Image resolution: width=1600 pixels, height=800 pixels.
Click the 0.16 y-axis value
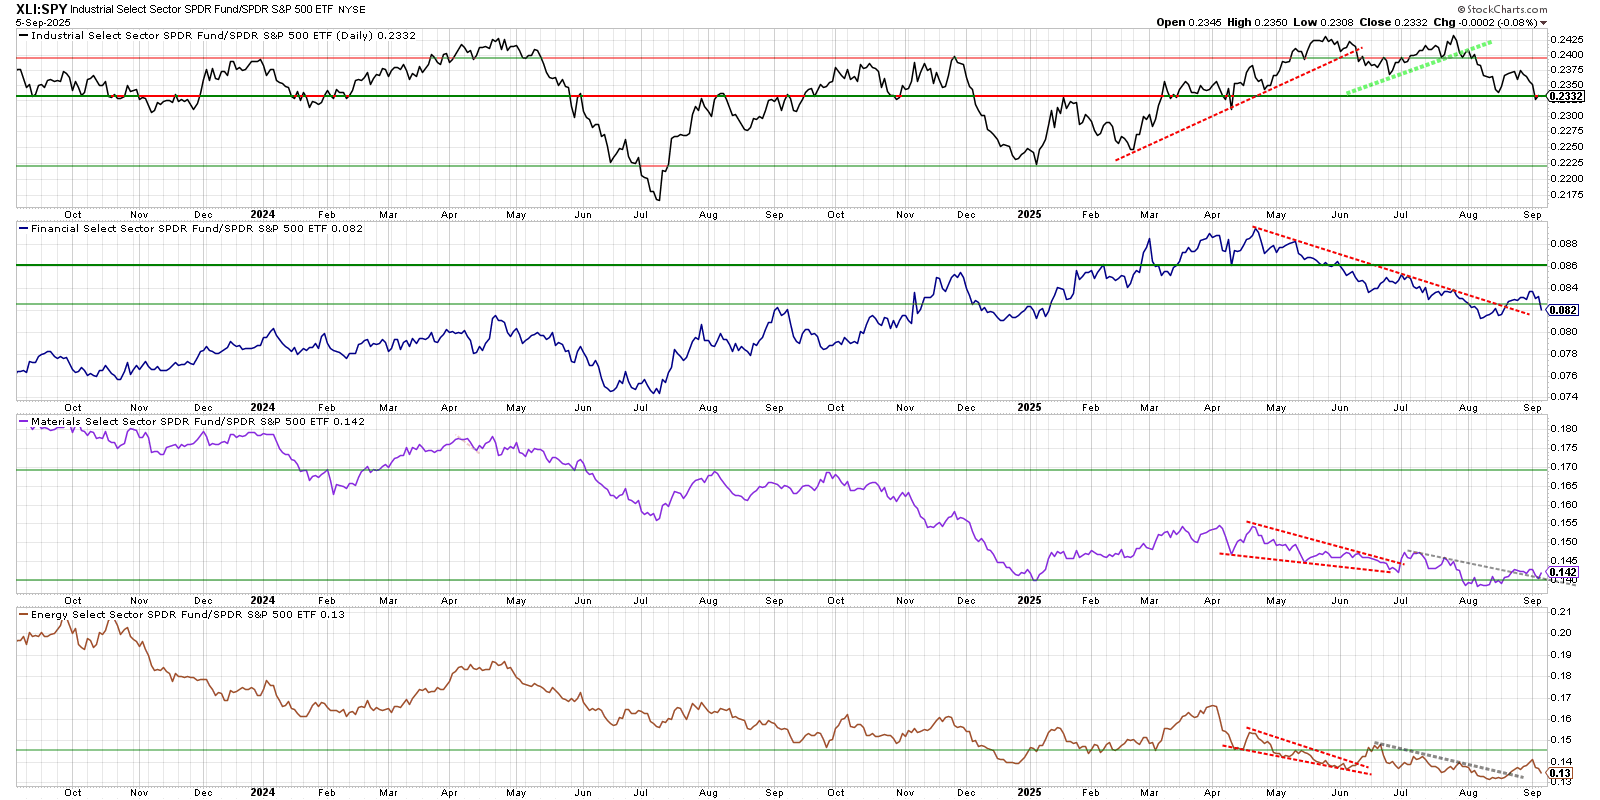pos(1561,719)
